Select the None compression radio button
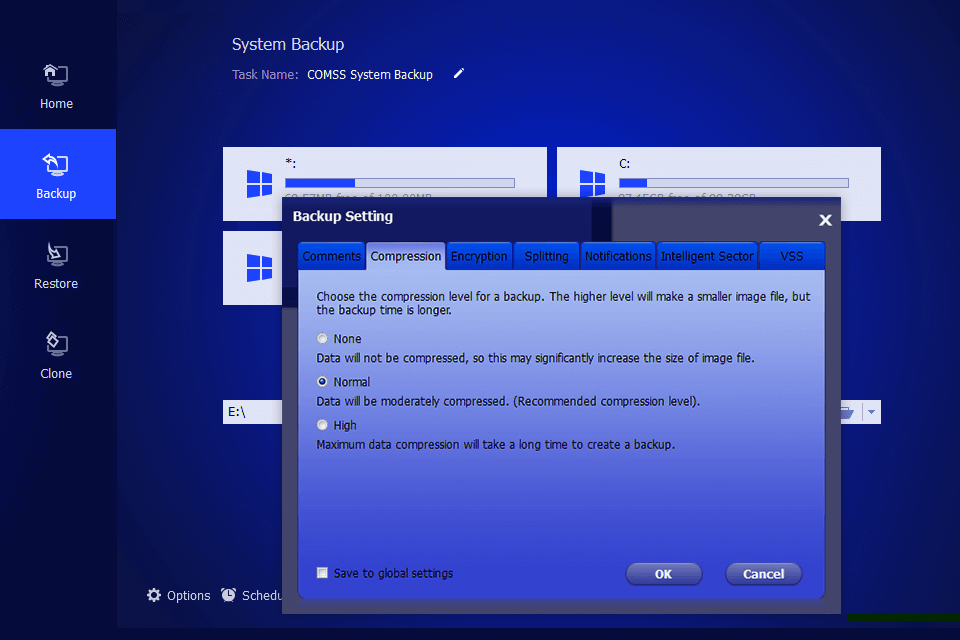The image size is (960, 640). pyautogui.click(x=322, y=339)
